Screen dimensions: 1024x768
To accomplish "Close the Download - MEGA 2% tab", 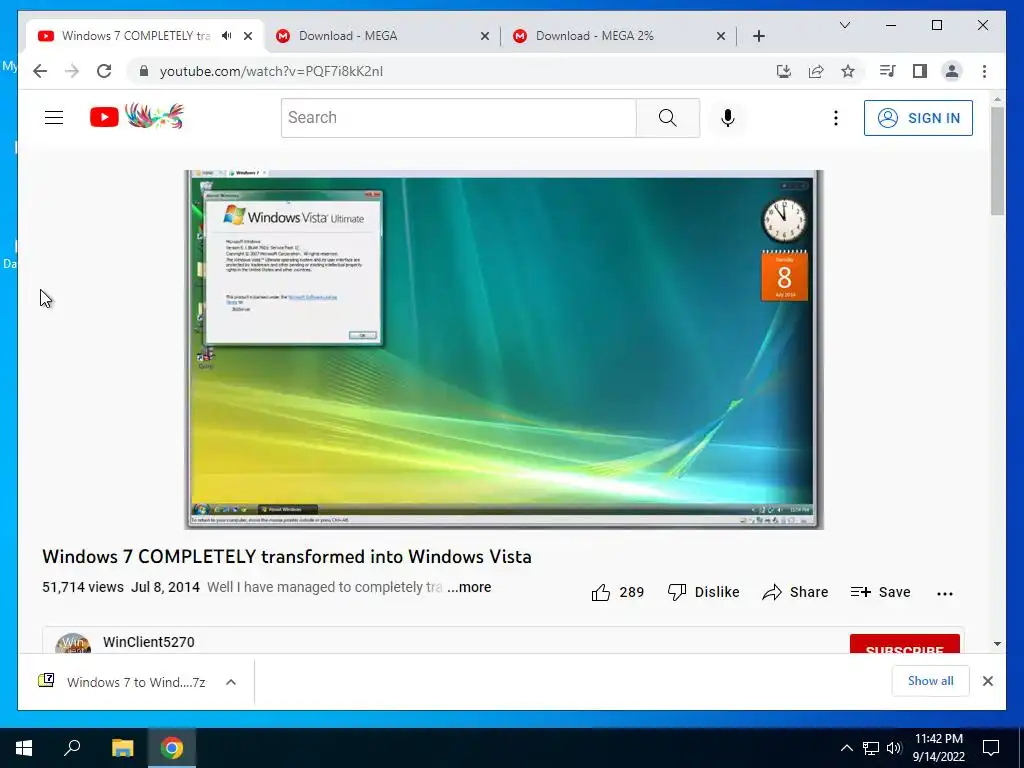I will [x=720, y=36].
